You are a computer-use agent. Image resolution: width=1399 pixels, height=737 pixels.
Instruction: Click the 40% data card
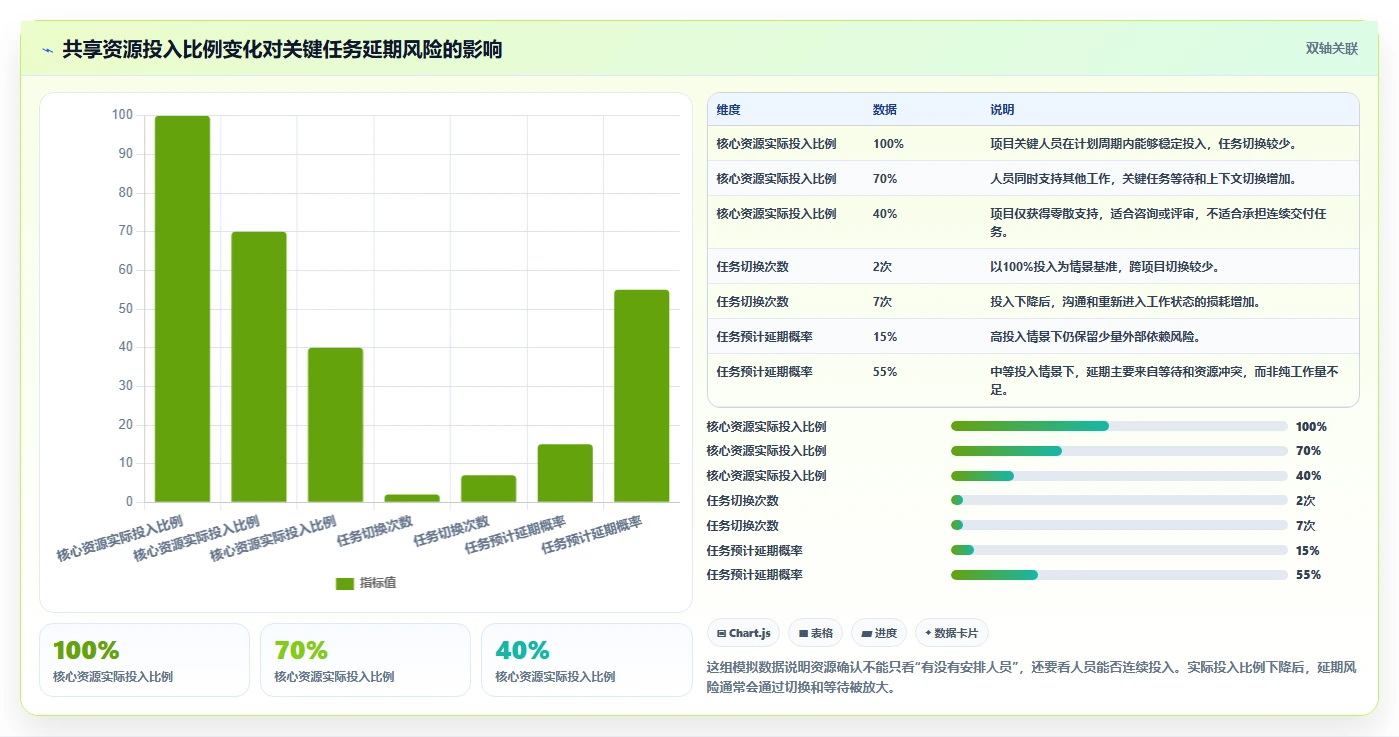tap(586, 660)
